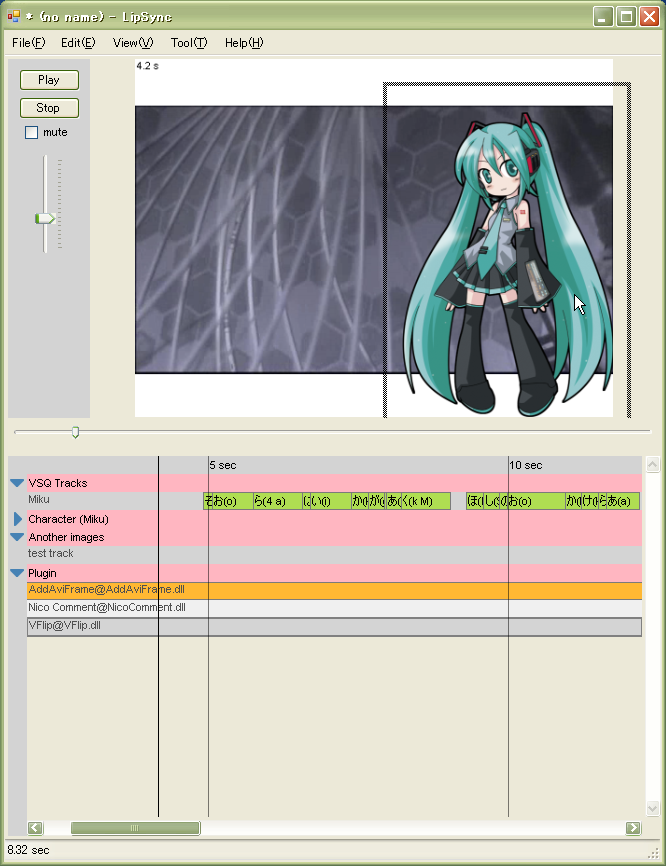Click the horizontal scrollbar thumb
This screenshot has height=866, width=666.
tap(135, 828)
